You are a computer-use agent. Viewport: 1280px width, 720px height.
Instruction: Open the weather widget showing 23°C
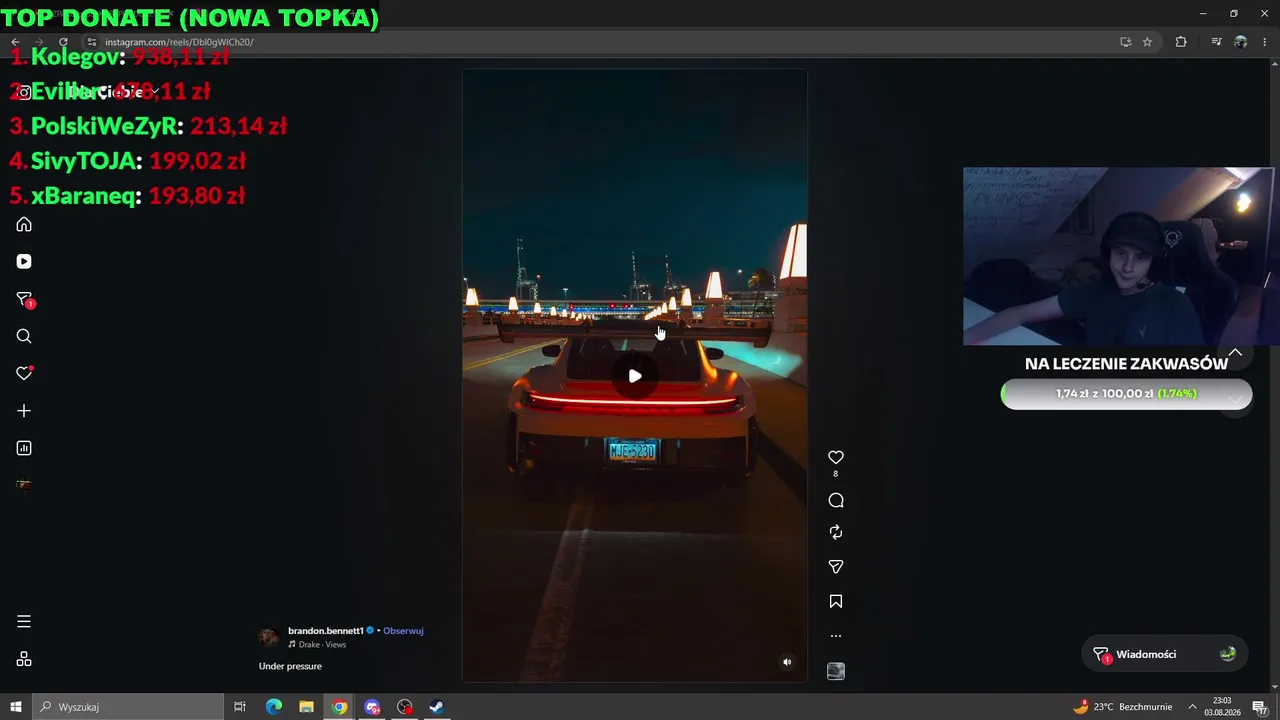(1122, 707)
